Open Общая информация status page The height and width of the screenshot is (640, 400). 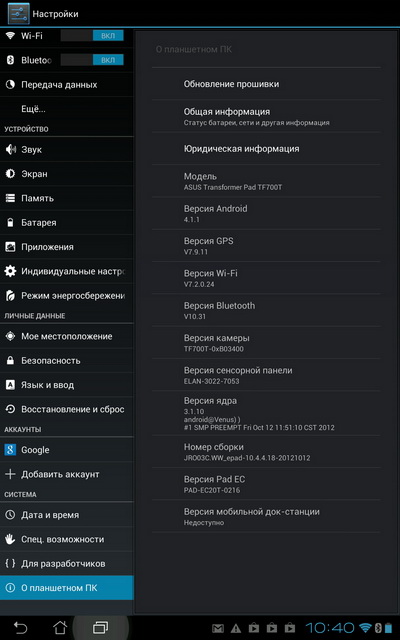(266, 116)
